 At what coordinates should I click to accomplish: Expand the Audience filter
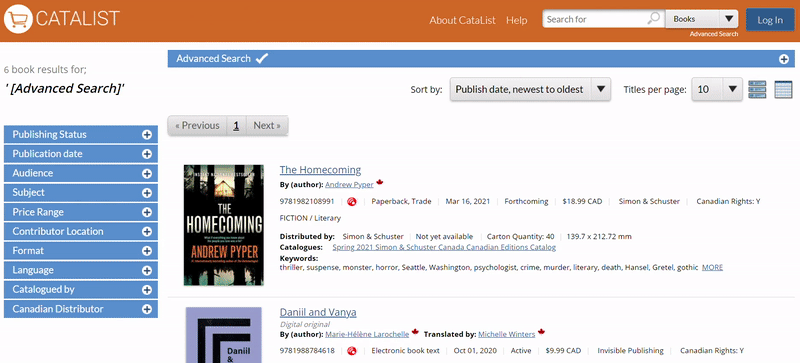(x=81, y=174)
